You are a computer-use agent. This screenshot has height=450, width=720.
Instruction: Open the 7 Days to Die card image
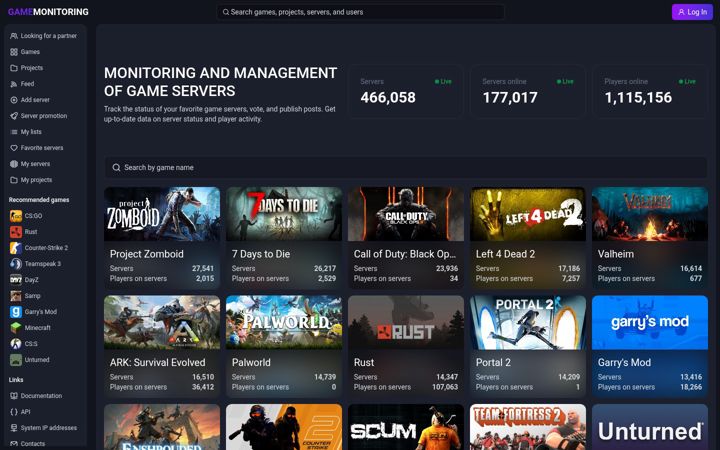tap(284, 214)
